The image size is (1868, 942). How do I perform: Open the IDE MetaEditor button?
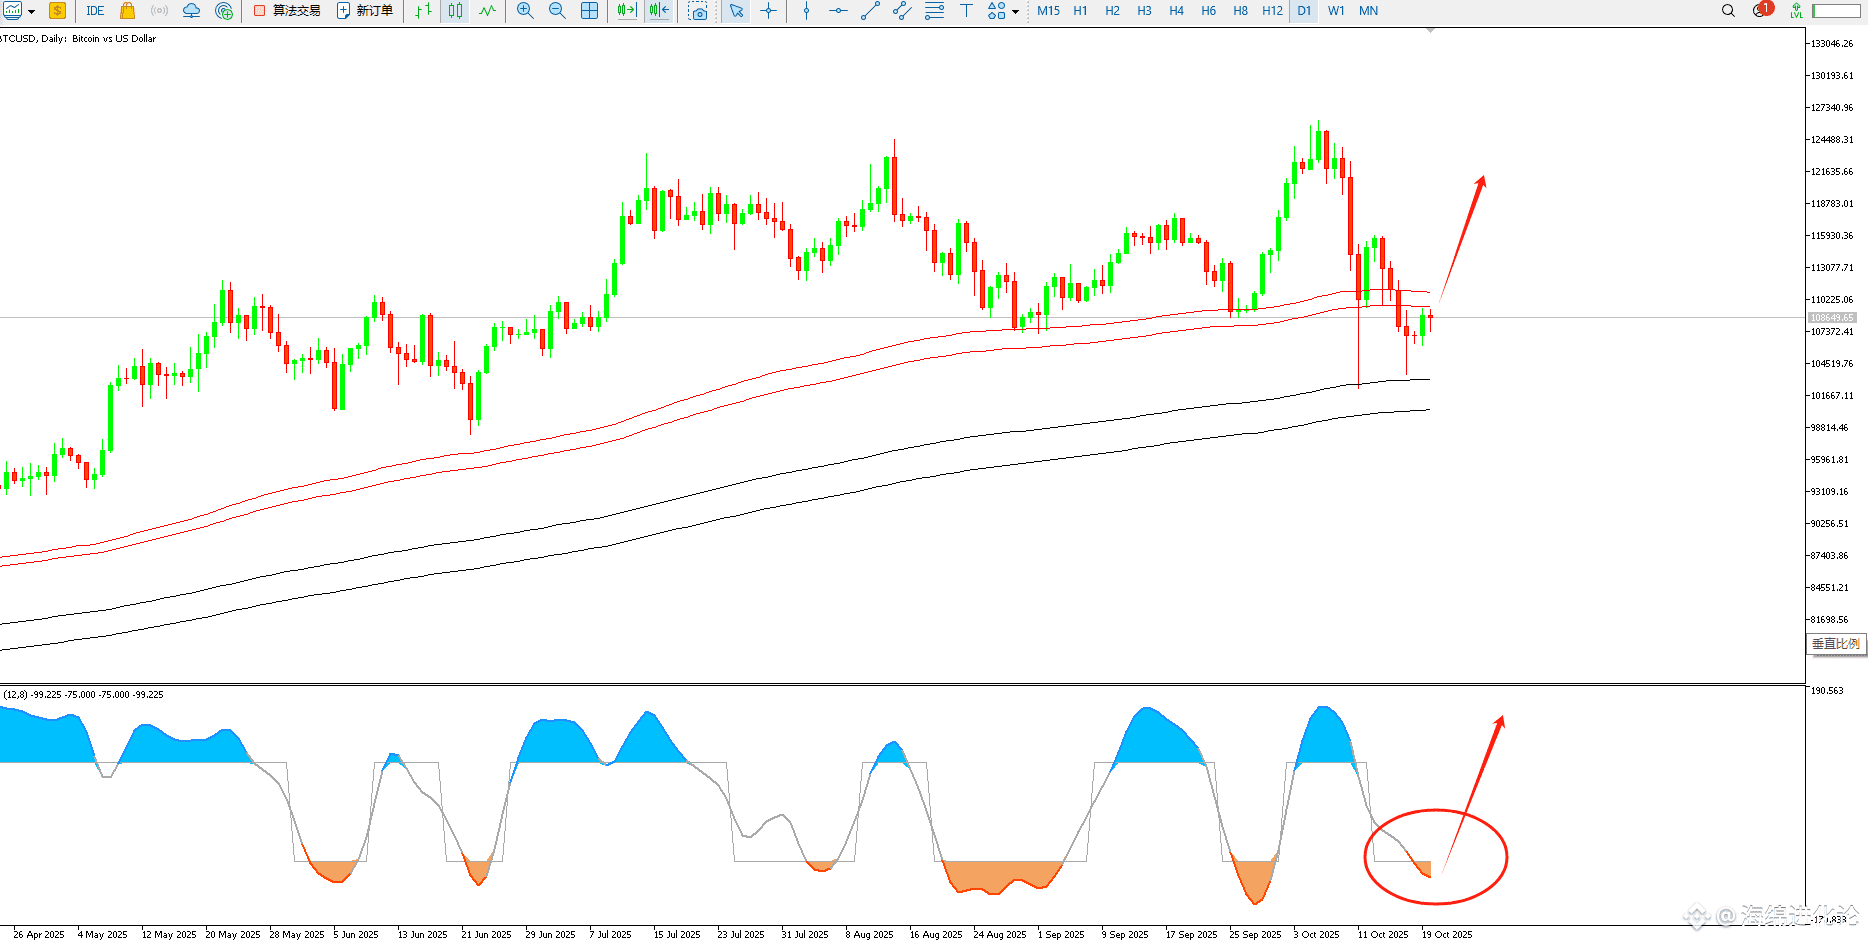click(95, 11)
